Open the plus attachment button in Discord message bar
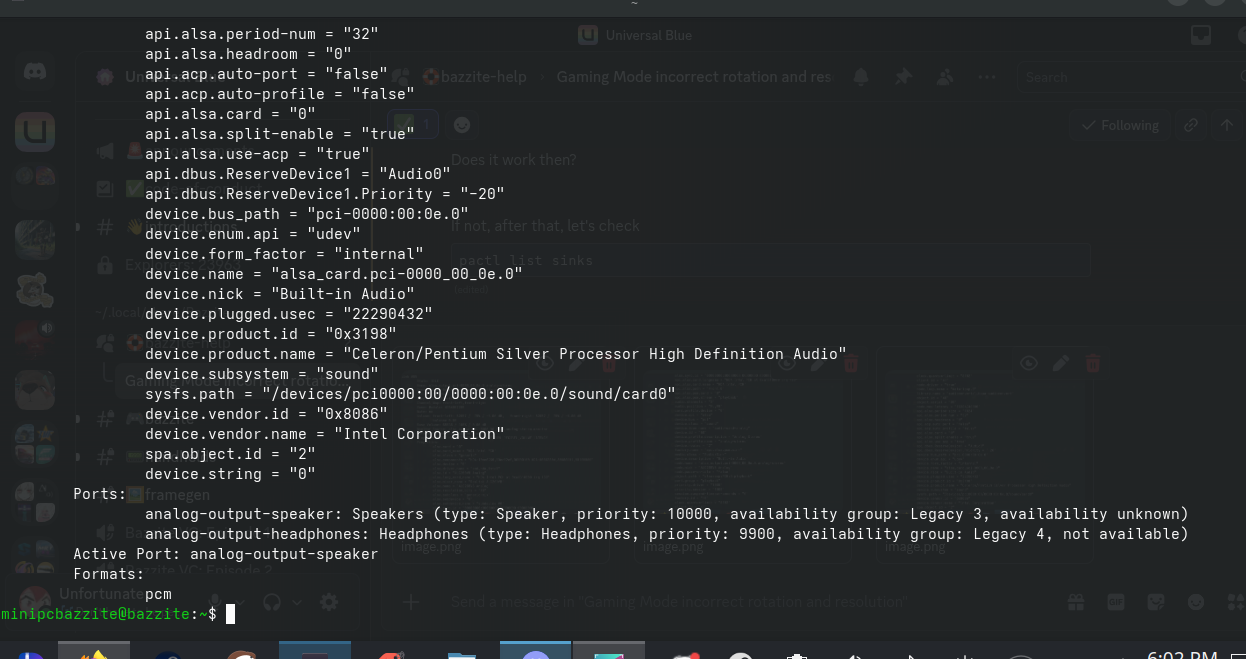The height and width of the screenshot is (659, 1246). pyautogui.click(x=410, y=602)
